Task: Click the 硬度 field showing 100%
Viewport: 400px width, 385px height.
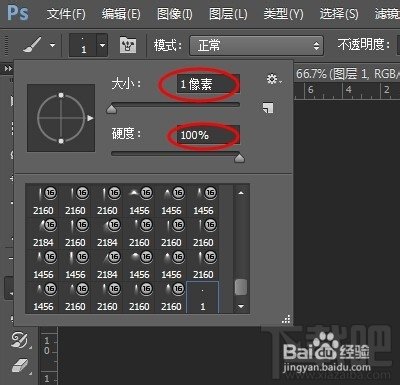Action: [208, 135]
